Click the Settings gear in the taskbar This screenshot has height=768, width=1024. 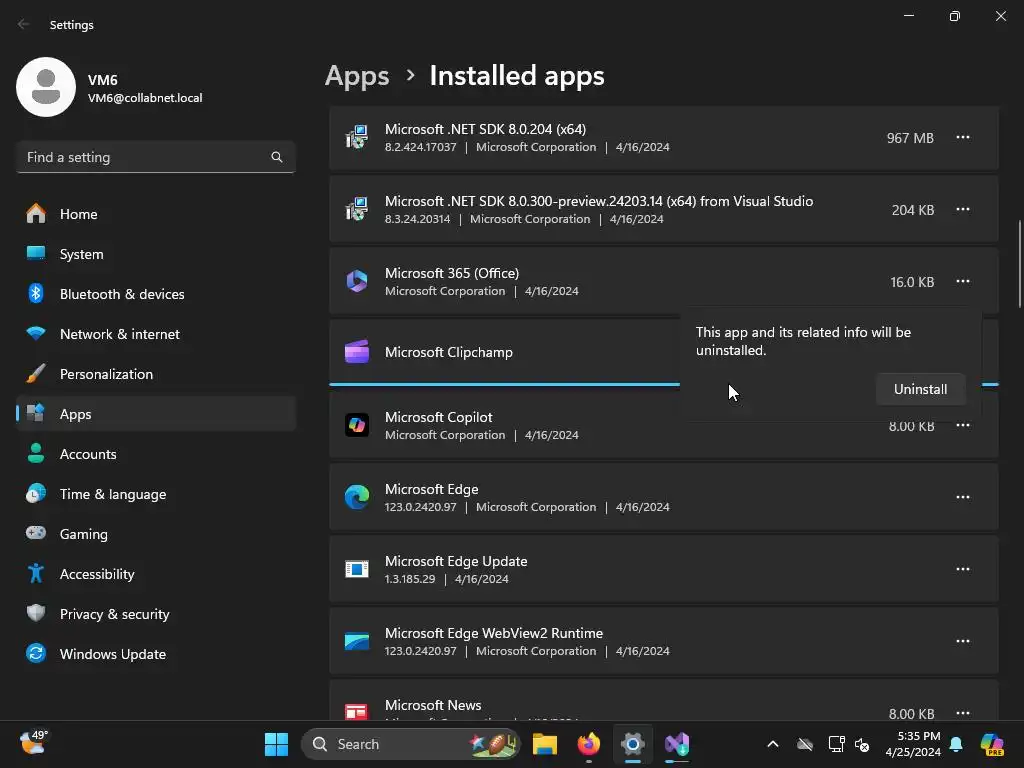[x=633, y=744]
